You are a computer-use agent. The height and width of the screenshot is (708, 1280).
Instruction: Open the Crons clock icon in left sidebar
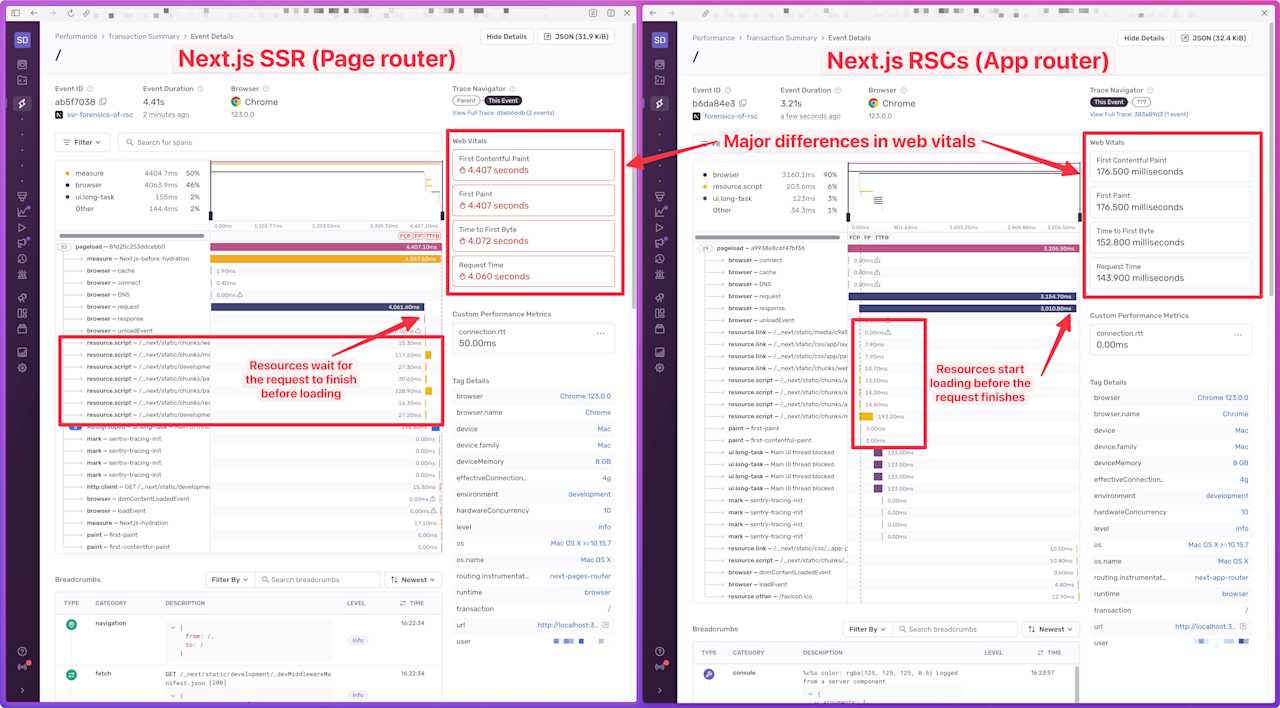pyautogui.click(x=22, y=258)
